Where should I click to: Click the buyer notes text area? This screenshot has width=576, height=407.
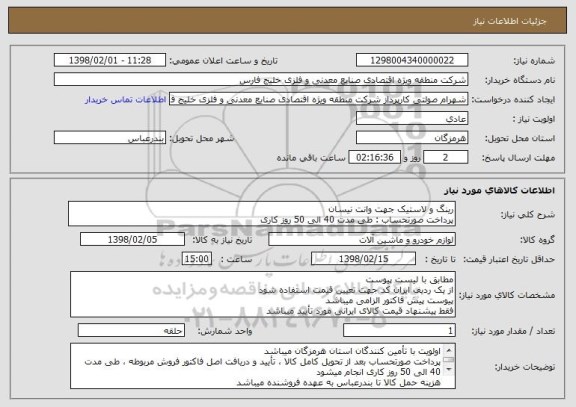click(263, 366)
